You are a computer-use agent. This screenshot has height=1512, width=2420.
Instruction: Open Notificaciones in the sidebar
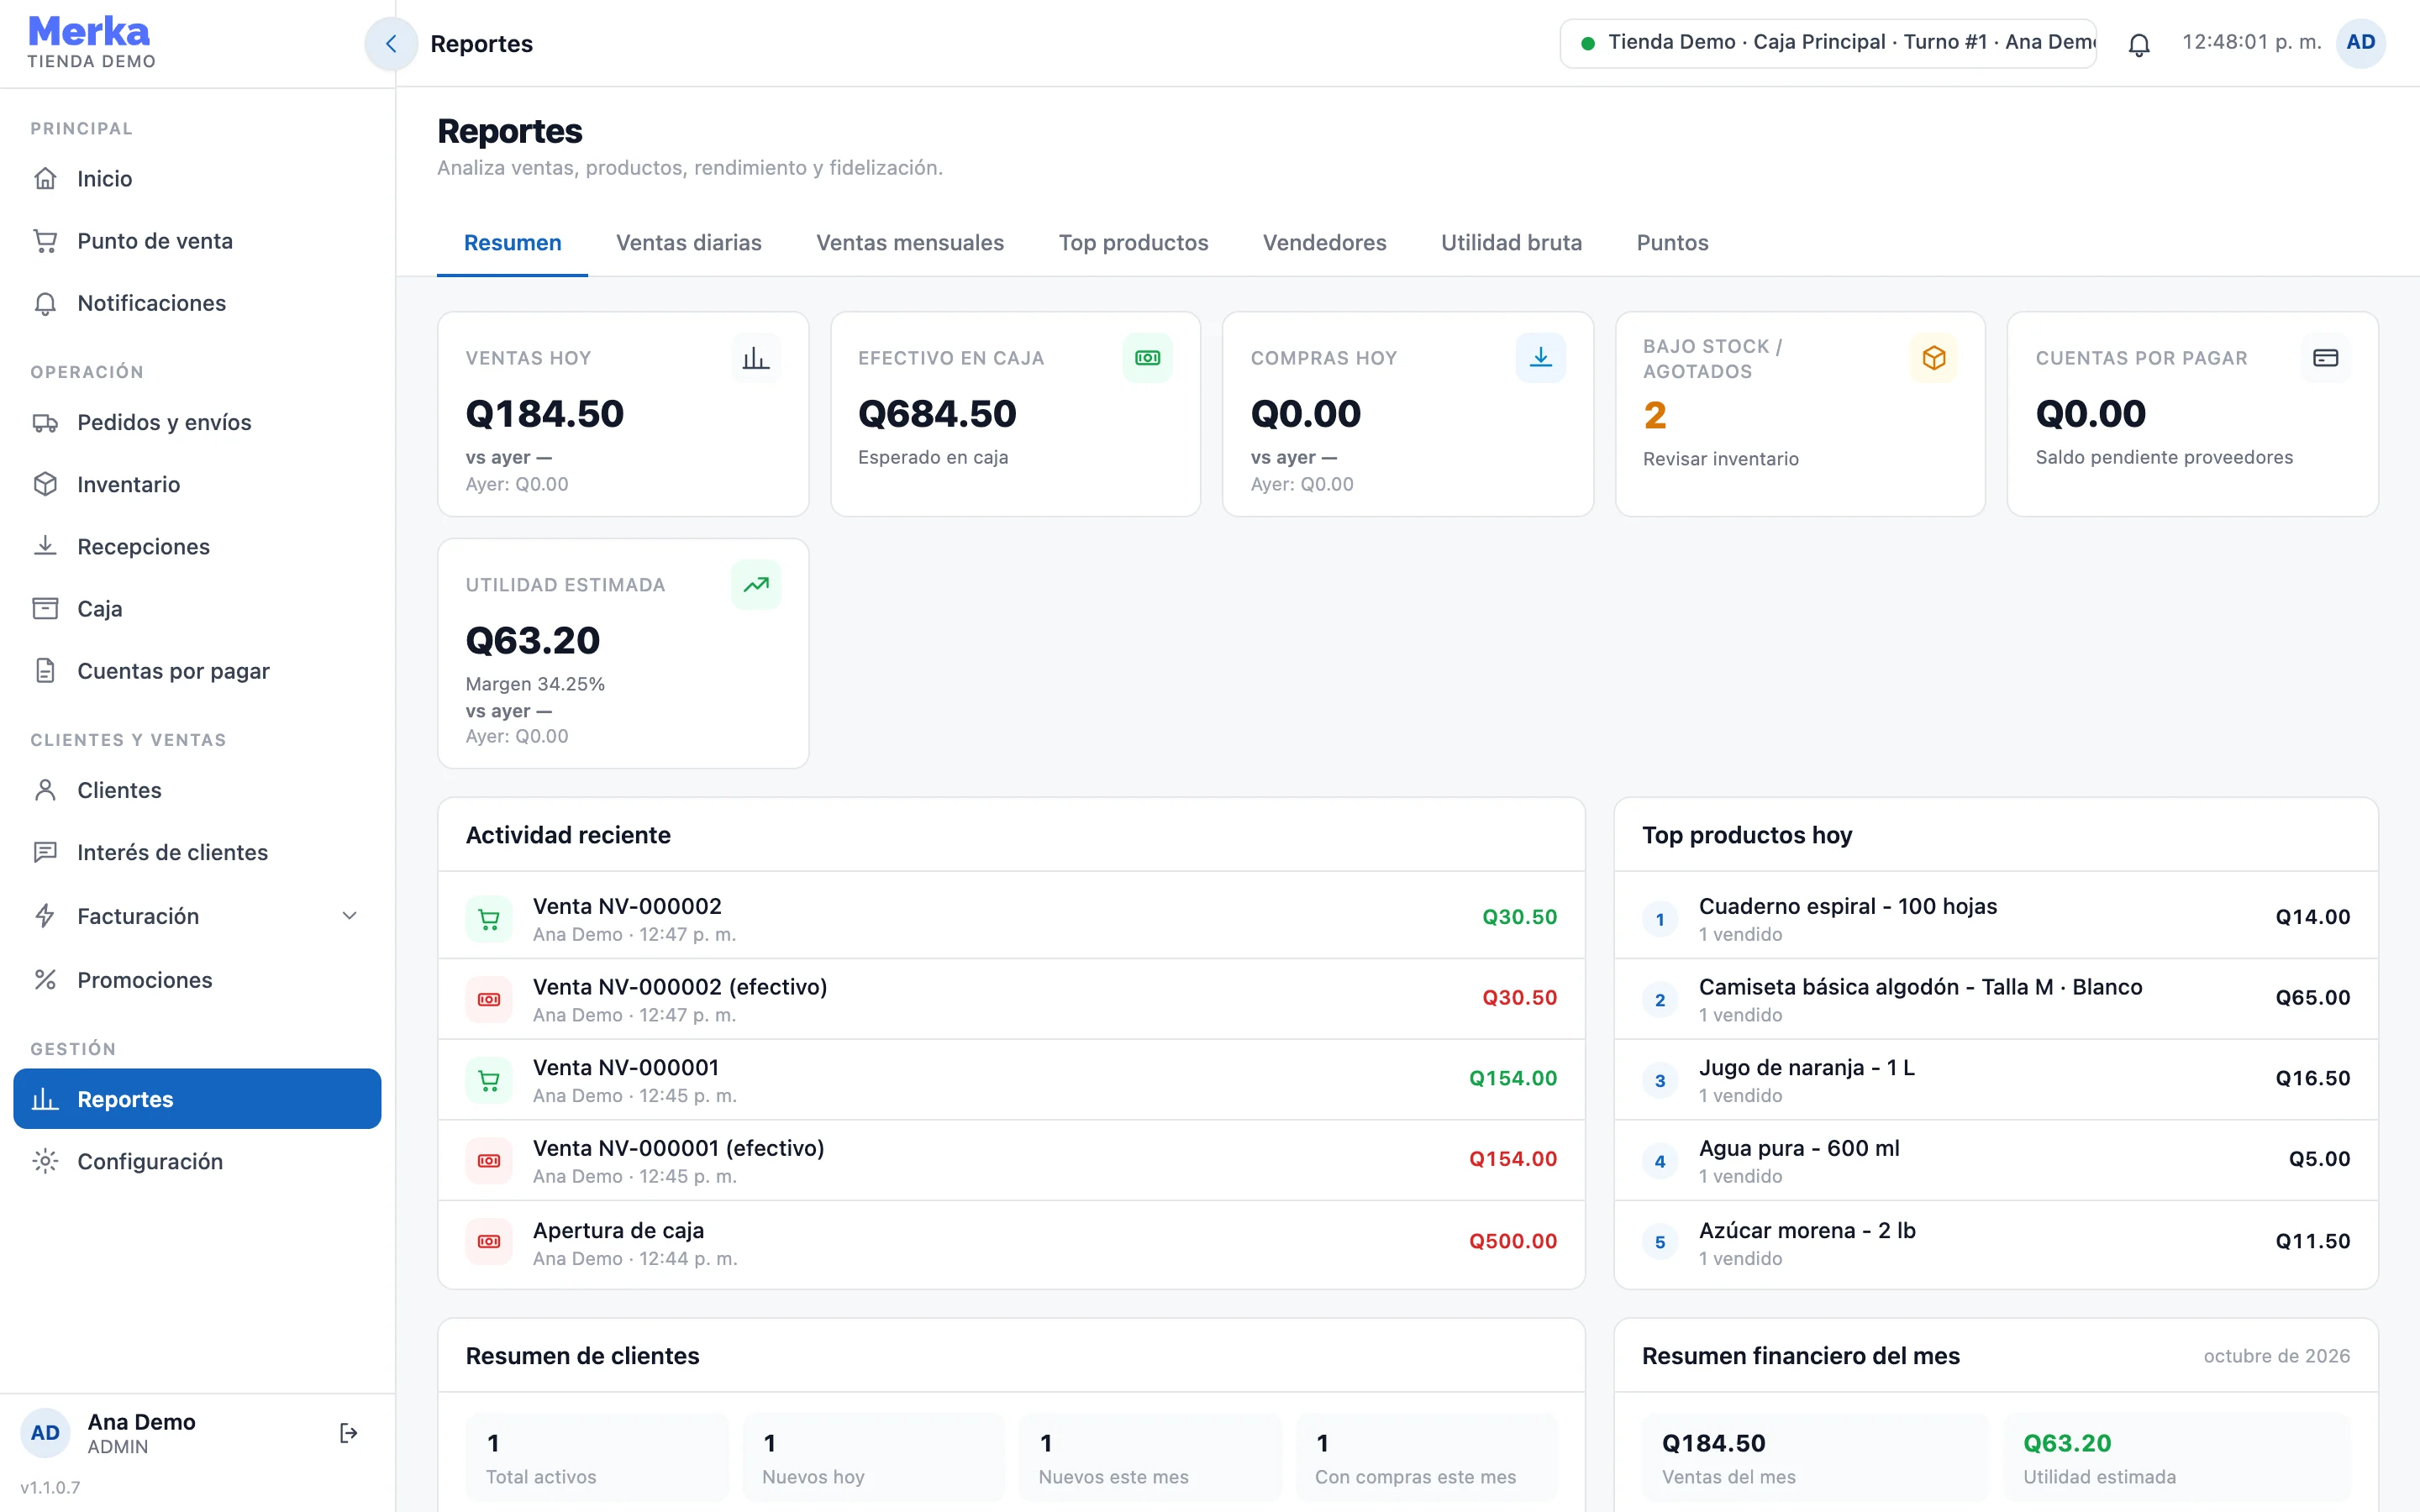(x=197, y=303)
